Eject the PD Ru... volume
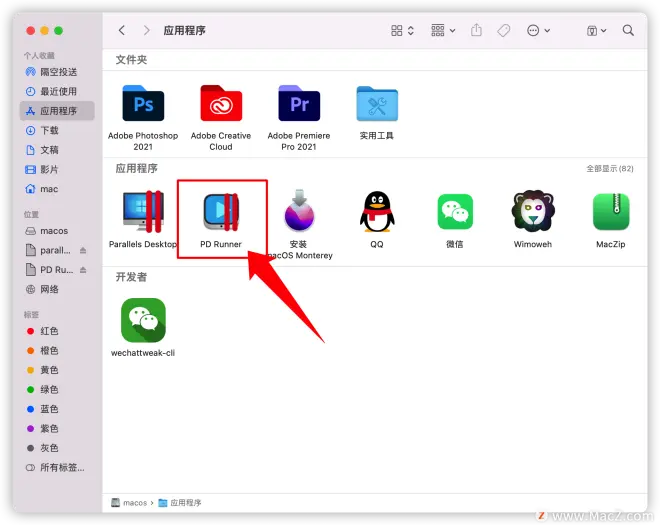660x525 pixels. (x=83, y=270)
